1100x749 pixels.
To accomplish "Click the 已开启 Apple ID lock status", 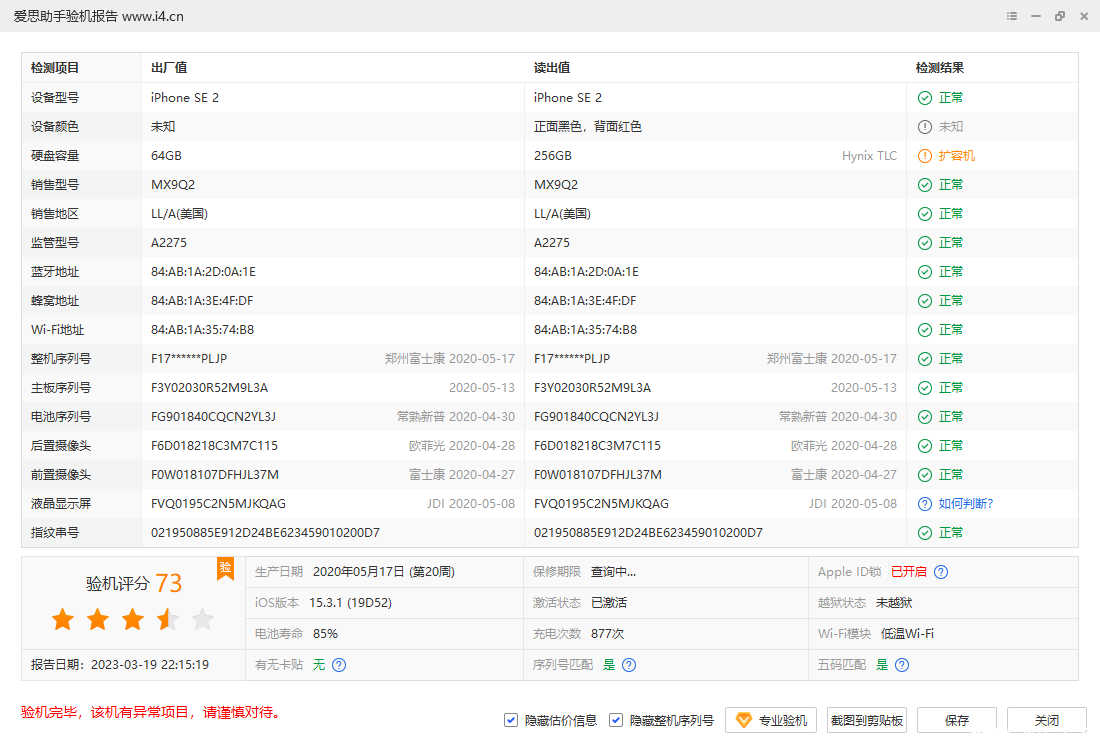I will [908, 572].
